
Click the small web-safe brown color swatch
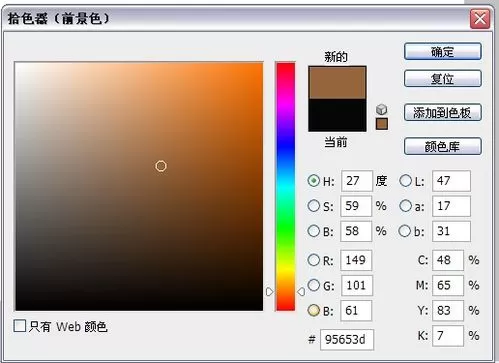pos(382,124)
